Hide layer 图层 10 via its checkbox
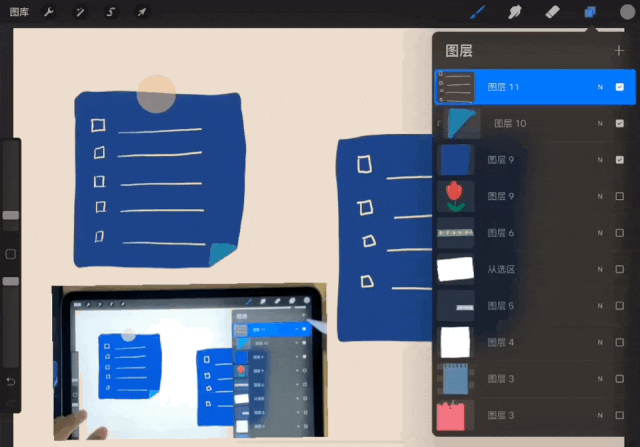 620,123
